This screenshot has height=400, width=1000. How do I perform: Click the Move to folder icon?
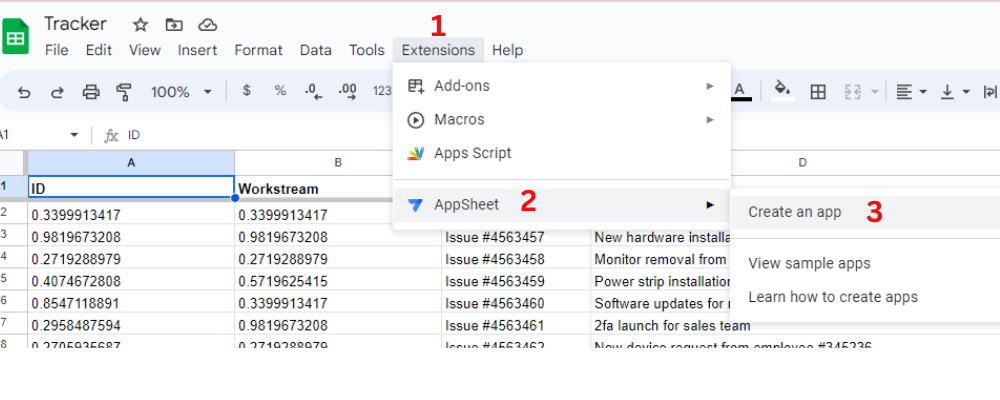(x=173, y=25)
